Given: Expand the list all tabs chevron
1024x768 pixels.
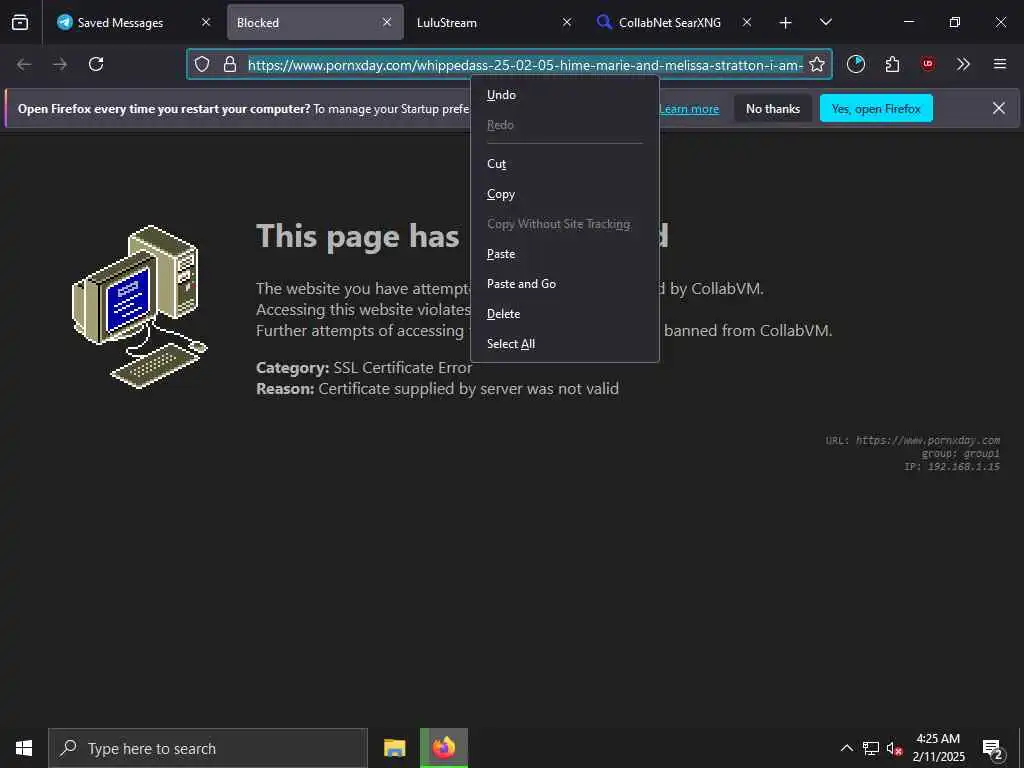Looking at the screenshot, I should pos(825,22).
